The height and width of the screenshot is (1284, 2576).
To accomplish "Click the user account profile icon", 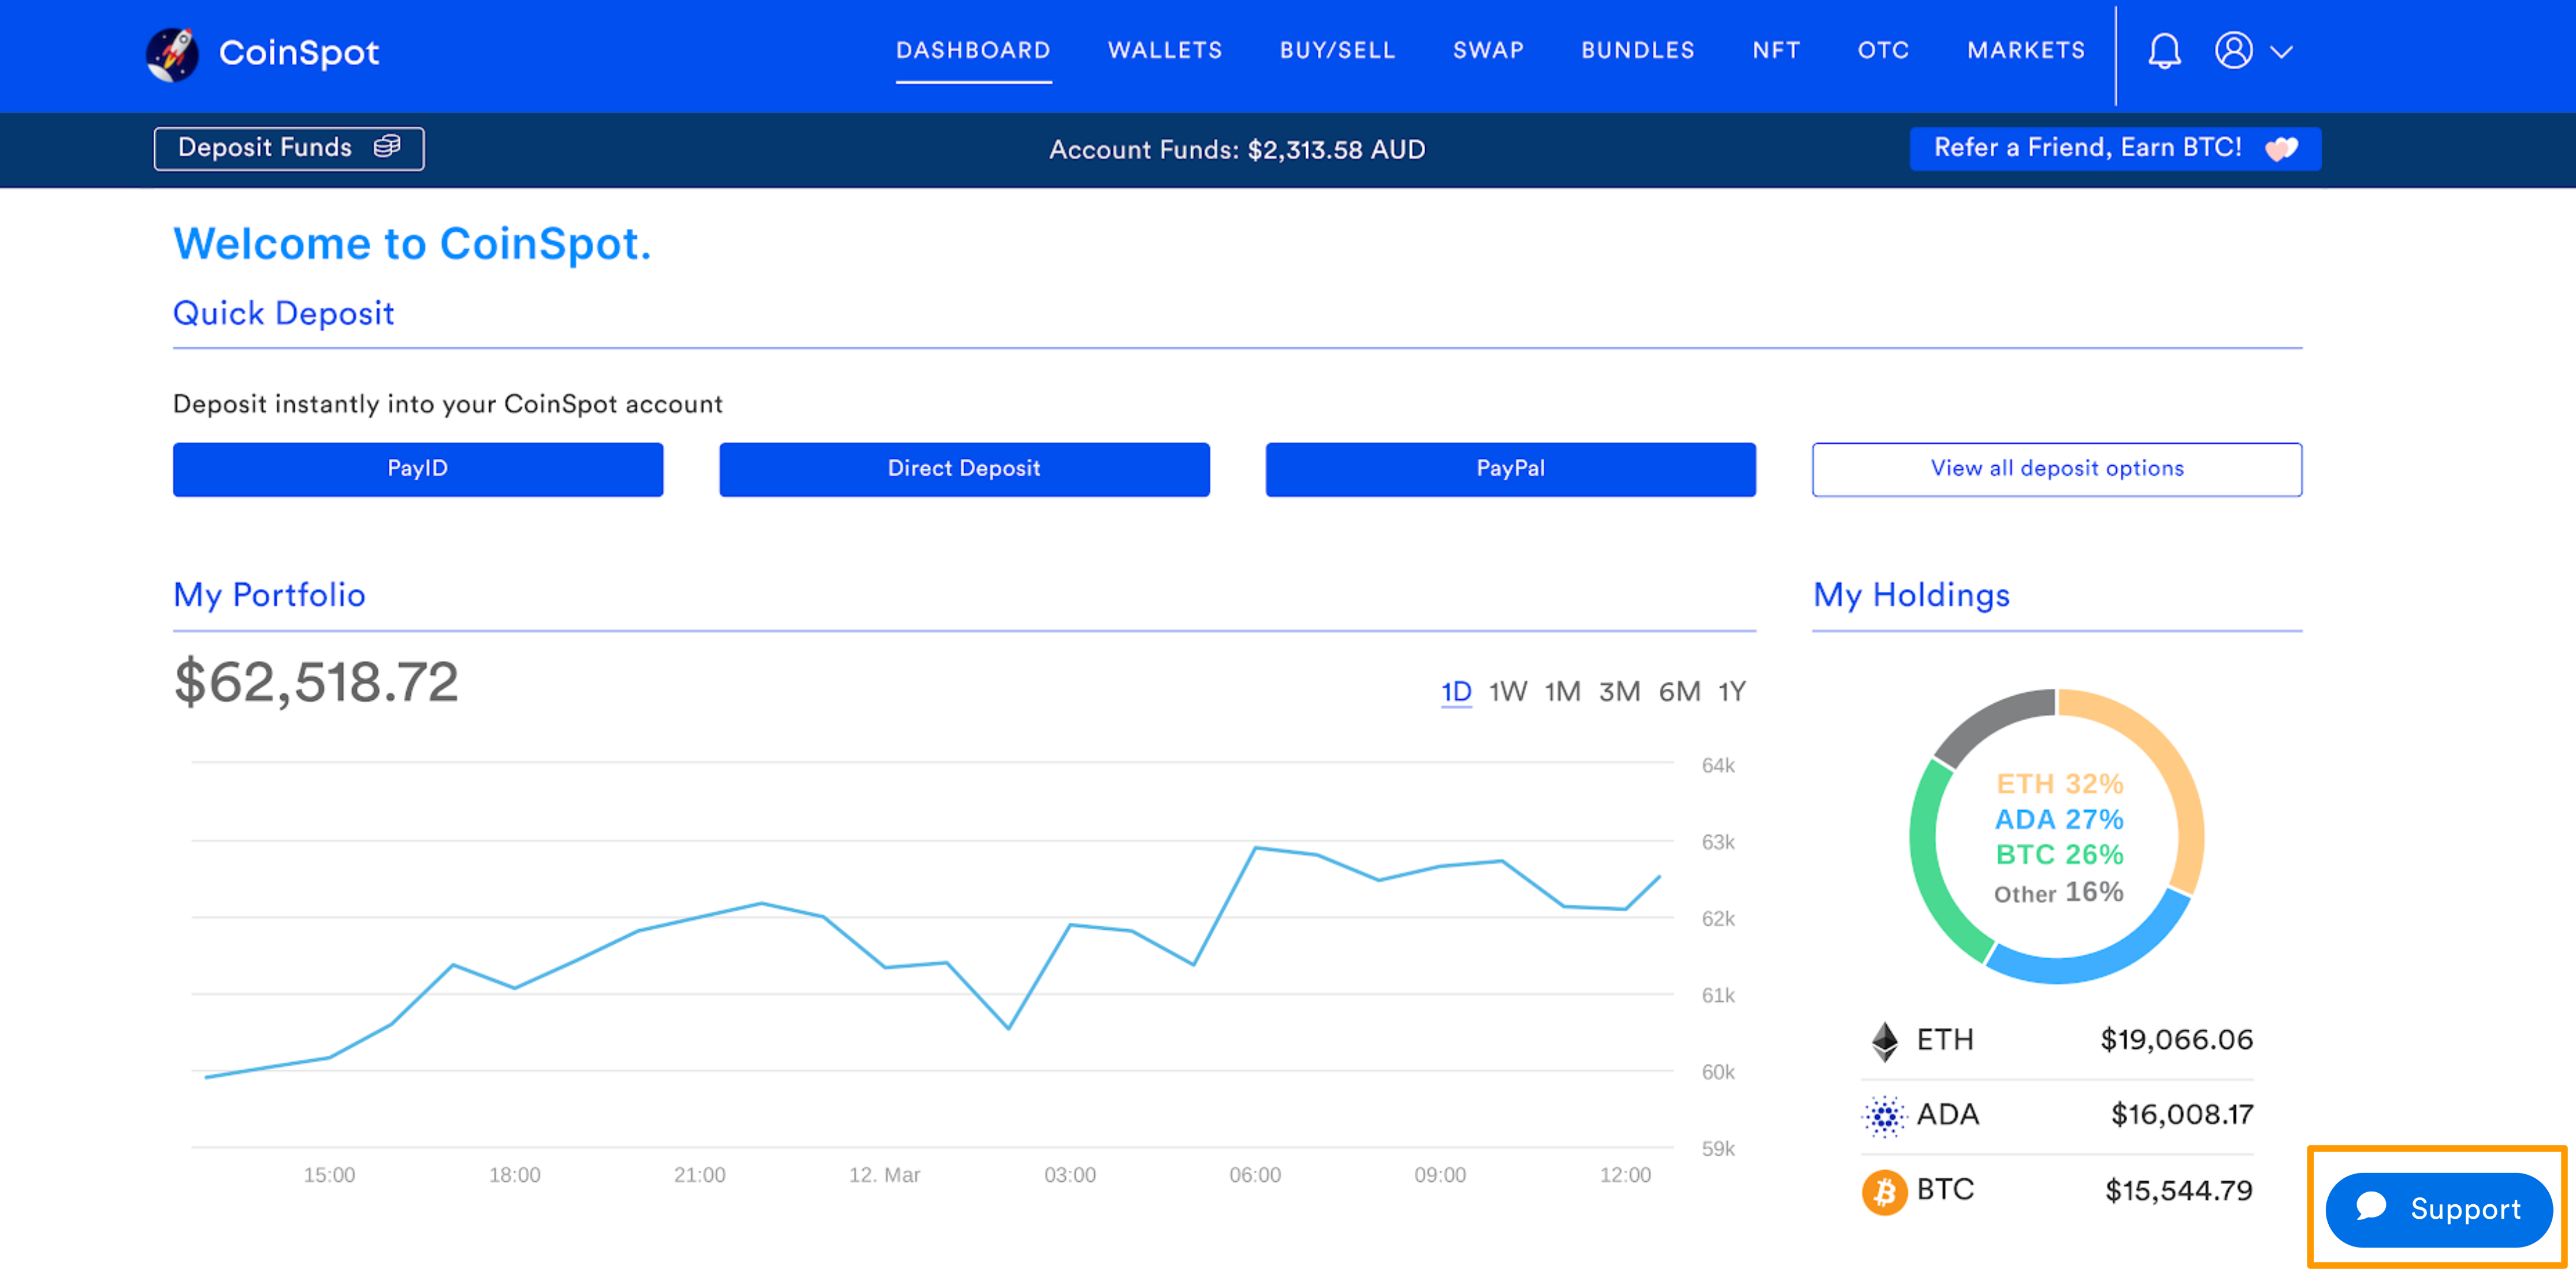I will pos(2233,50).
